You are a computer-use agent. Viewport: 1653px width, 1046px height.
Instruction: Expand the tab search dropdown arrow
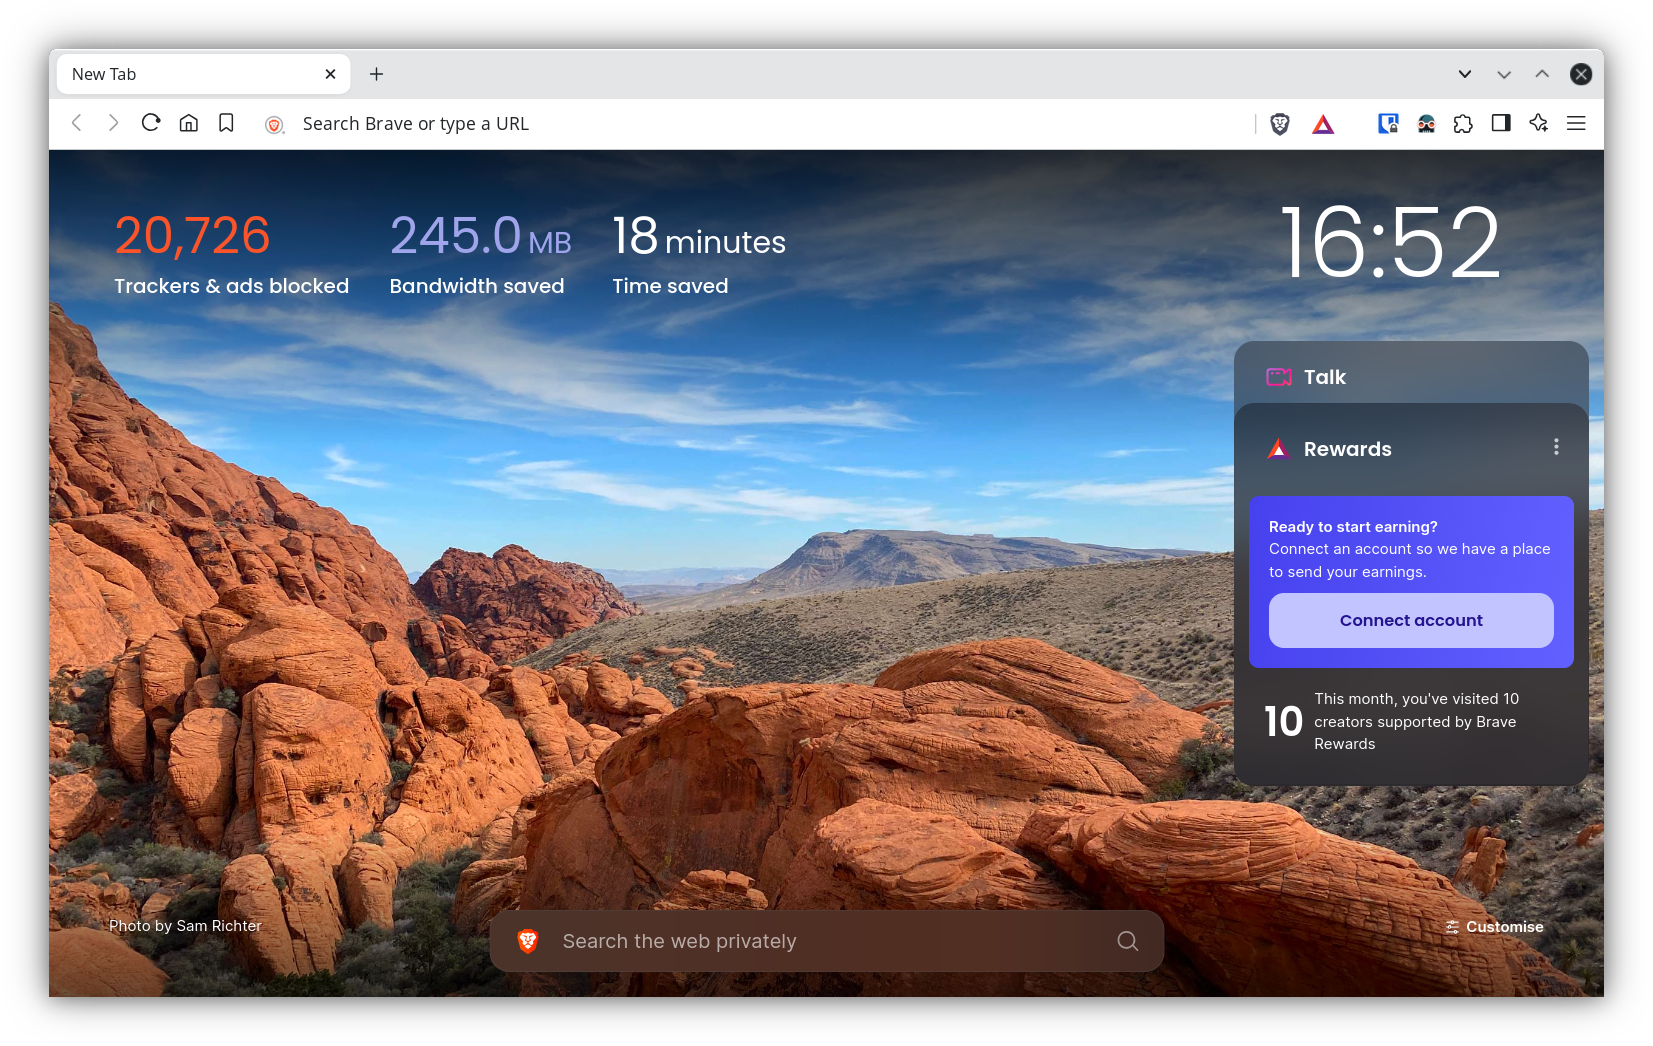click(1465, 74)
